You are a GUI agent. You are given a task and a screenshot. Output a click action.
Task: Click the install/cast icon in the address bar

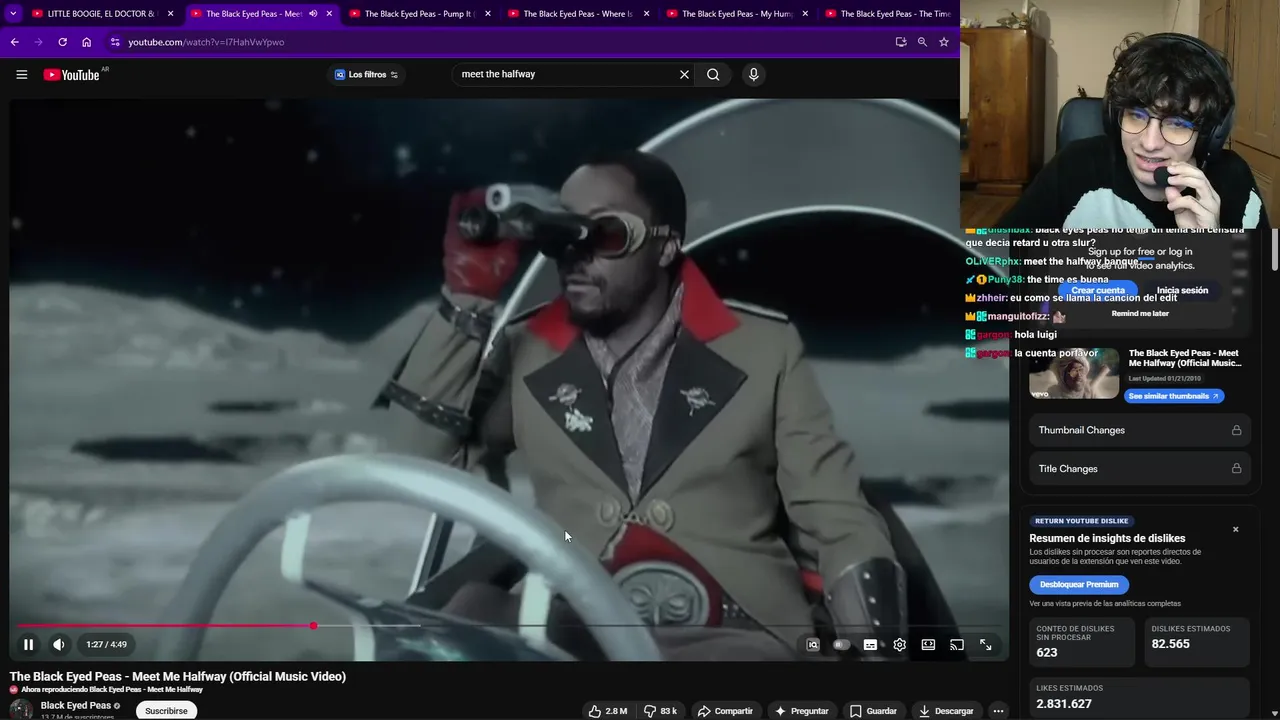coord(901,42)
